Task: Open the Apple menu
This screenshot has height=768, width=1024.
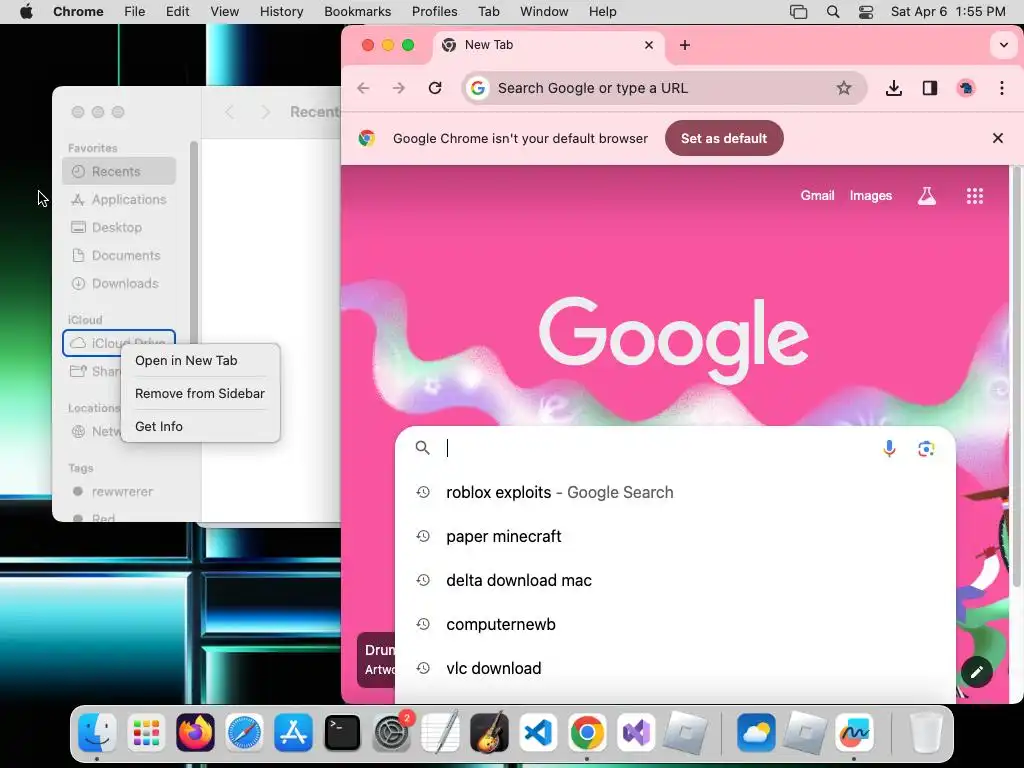Action: point(26,12)
